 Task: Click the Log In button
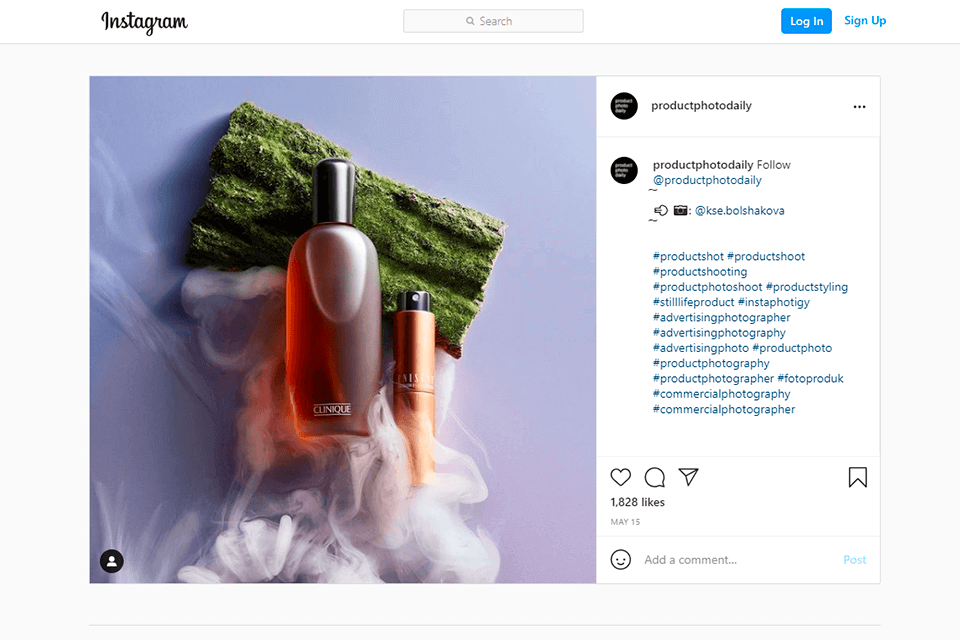(x=806, y=21)
